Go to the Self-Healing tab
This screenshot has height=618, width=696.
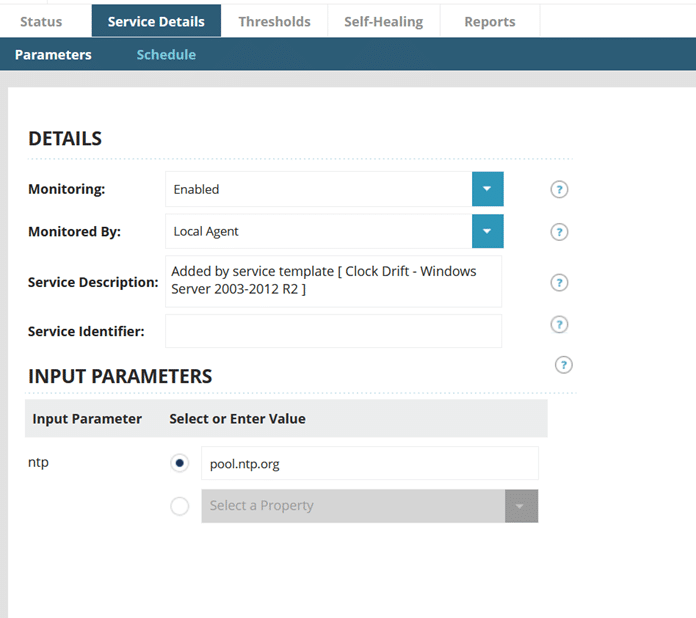383,21
